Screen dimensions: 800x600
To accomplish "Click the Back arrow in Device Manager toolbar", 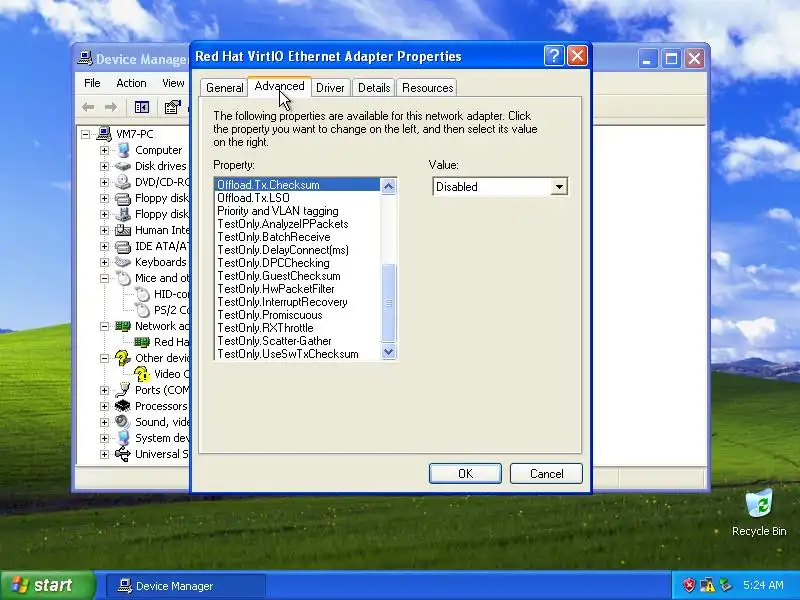I will [x=88, y=107].
